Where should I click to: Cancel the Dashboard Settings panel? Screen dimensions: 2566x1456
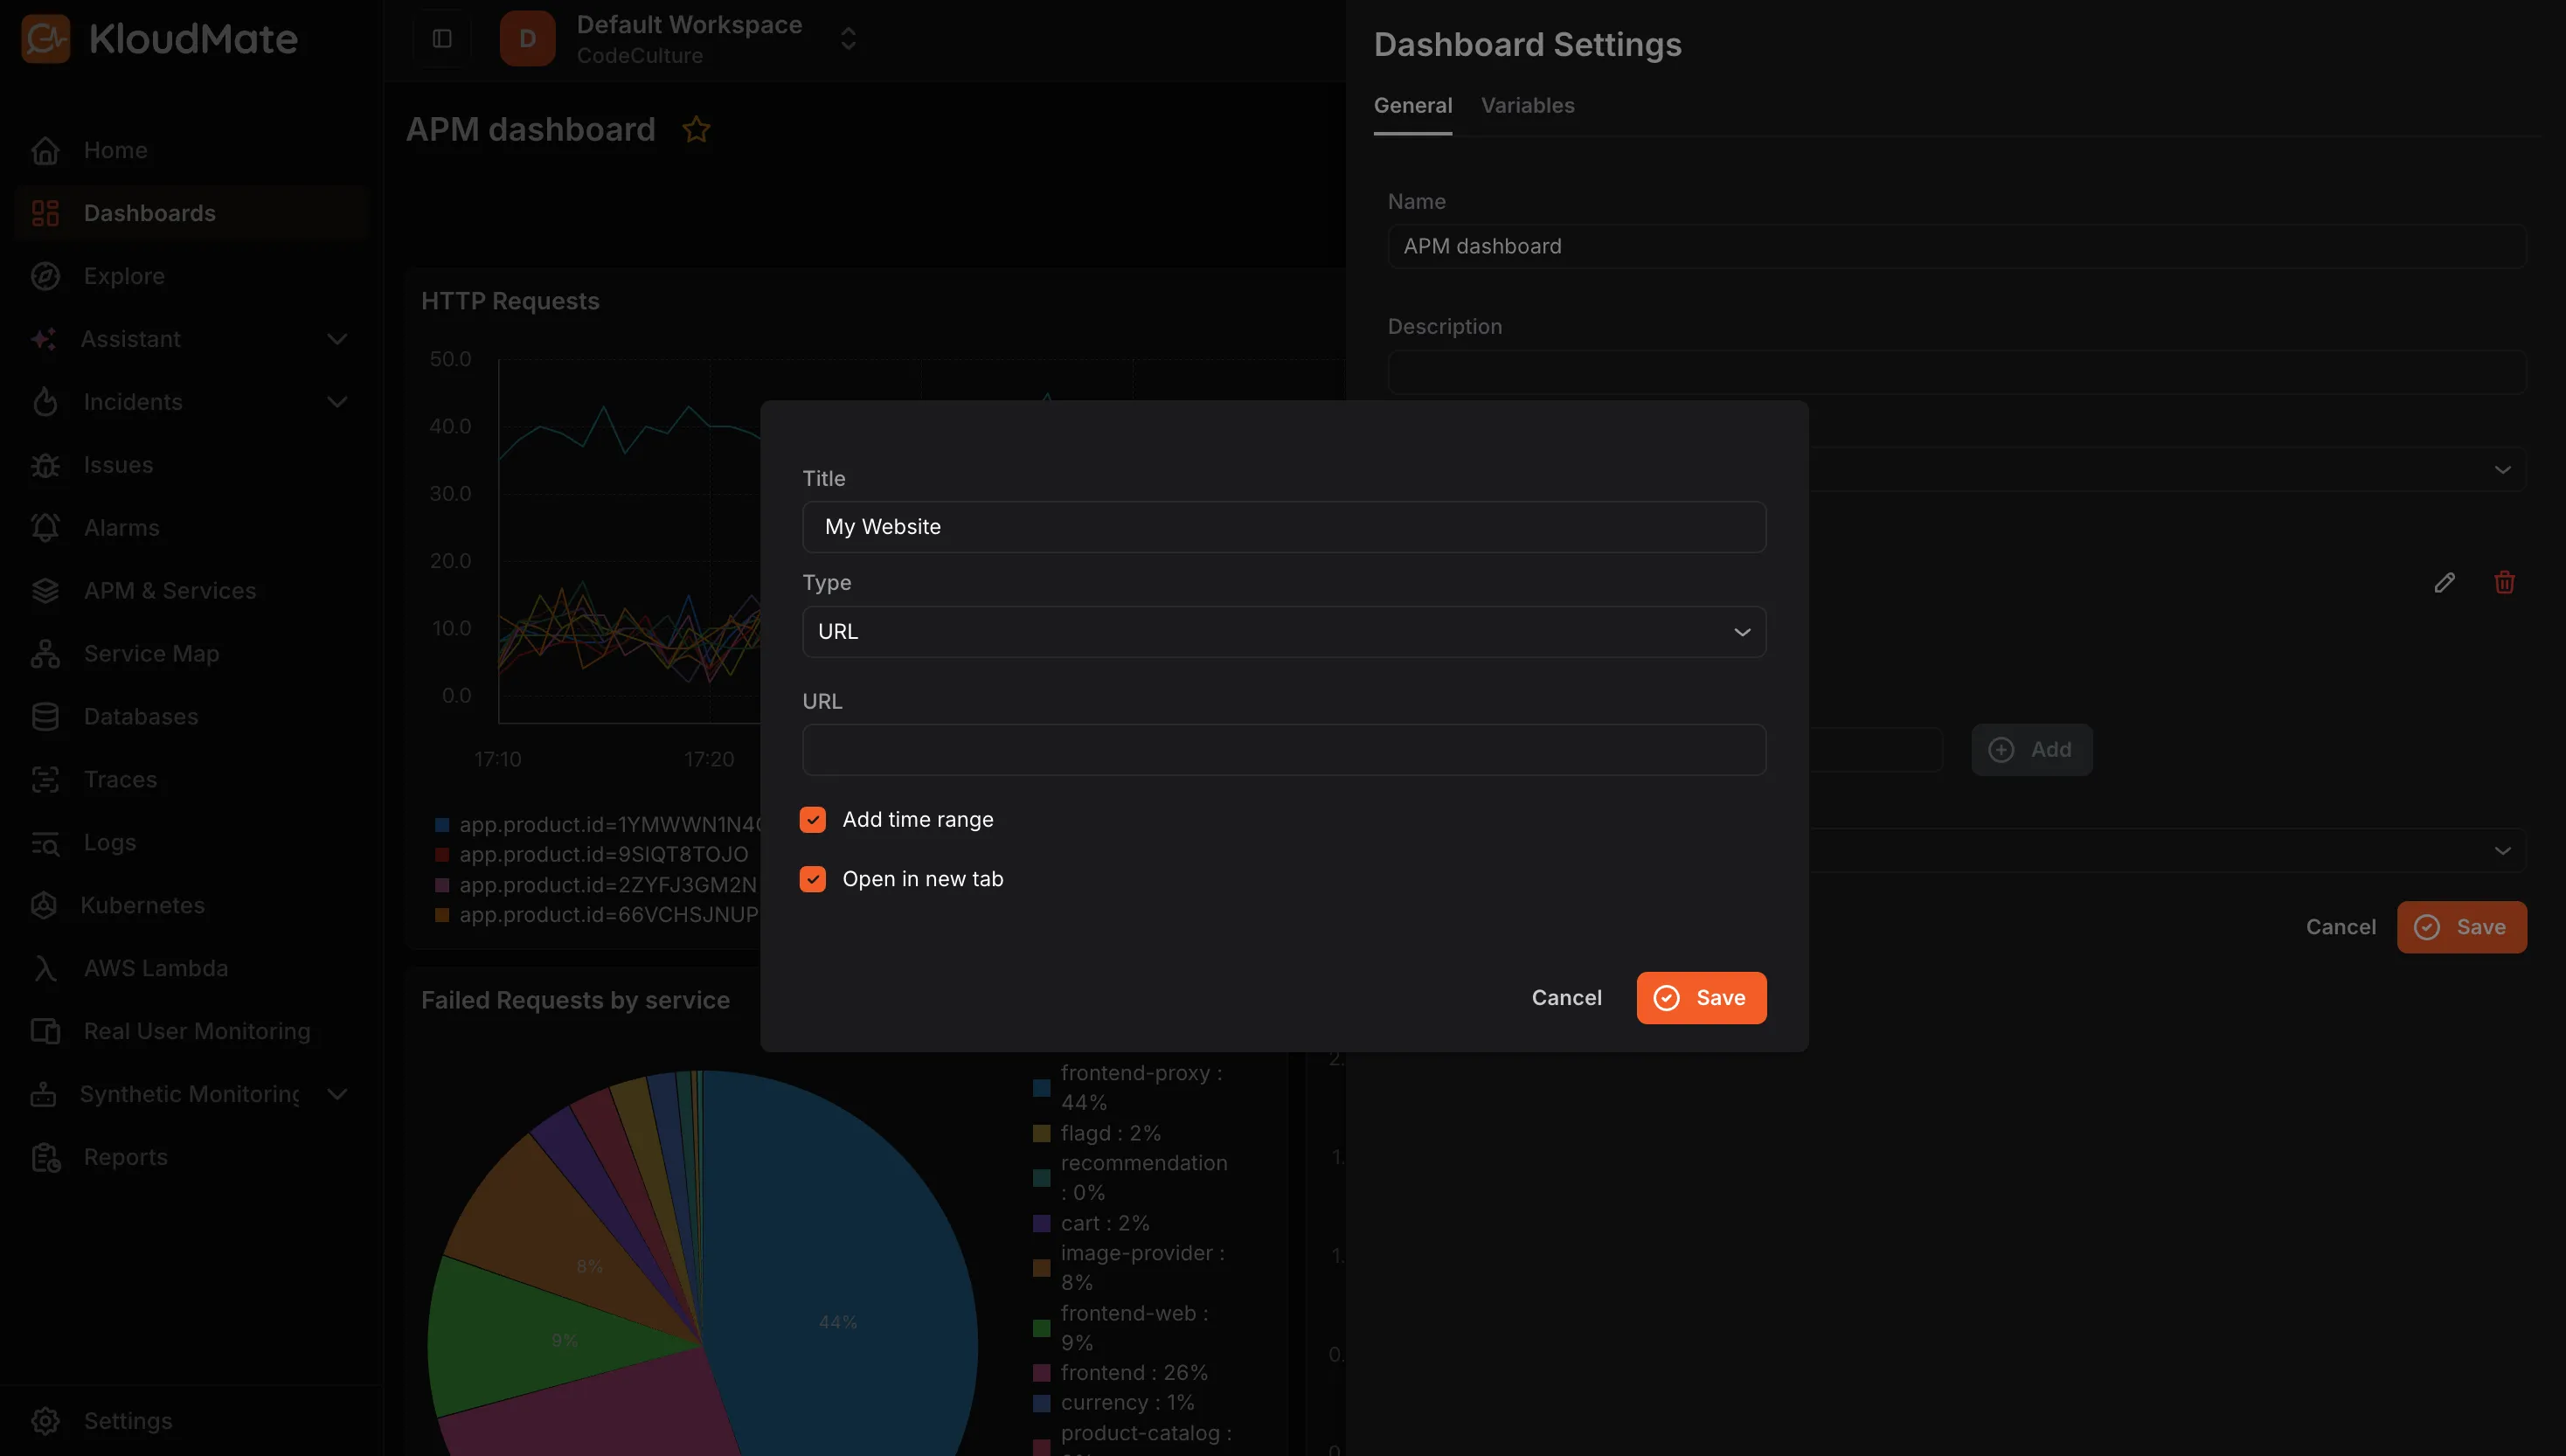point(2341,927)
